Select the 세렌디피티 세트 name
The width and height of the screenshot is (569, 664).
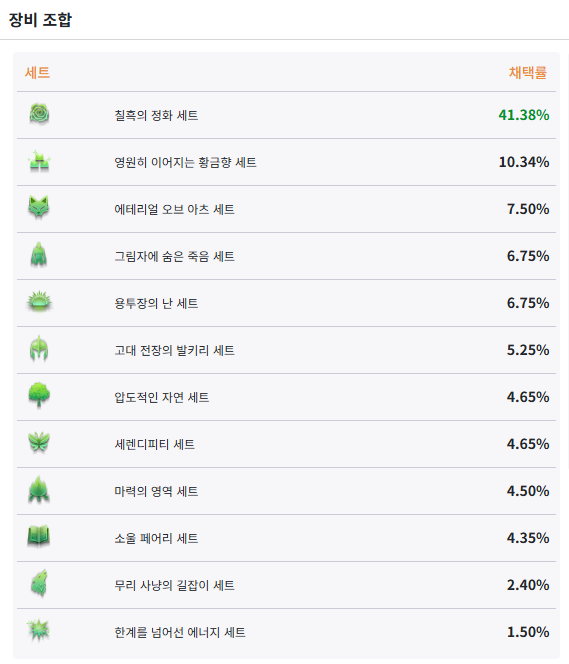click(x=155, y=444)
